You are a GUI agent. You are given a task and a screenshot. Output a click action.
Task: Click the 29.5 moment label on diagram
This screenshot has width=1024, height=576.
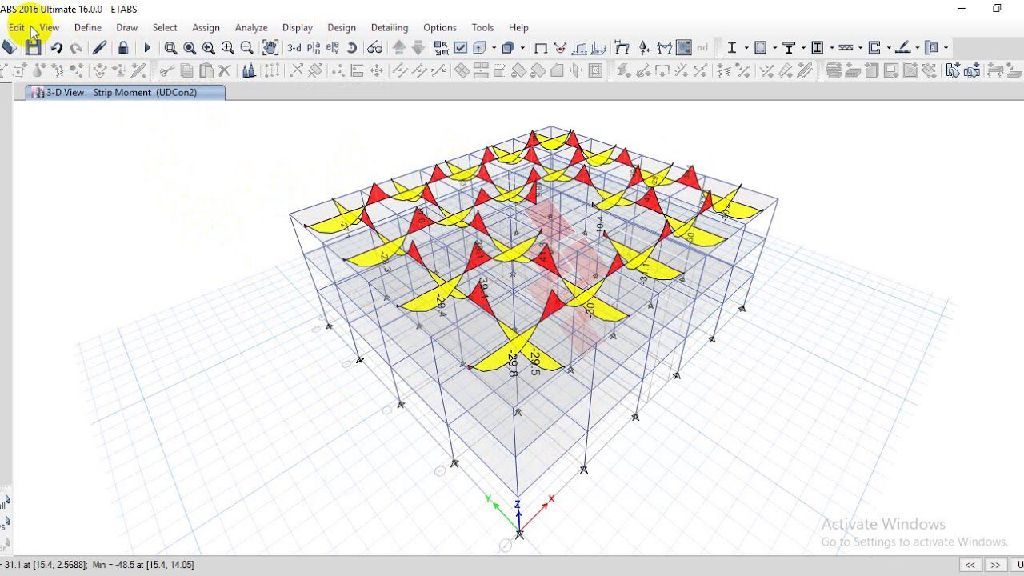535,364
